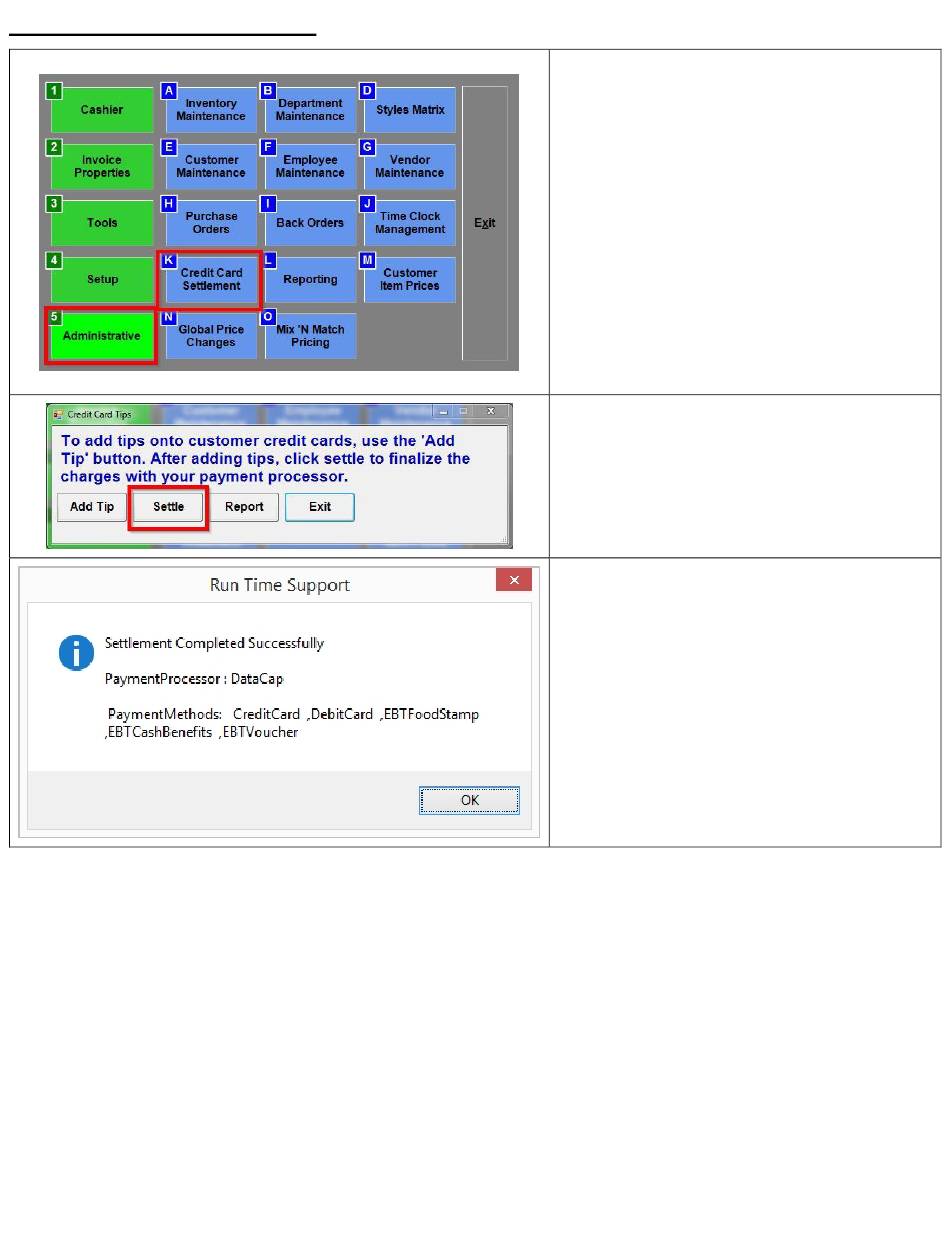Open Invoice Properties
Viewport: 950px width, 1260px height.
tap(102, 166)
